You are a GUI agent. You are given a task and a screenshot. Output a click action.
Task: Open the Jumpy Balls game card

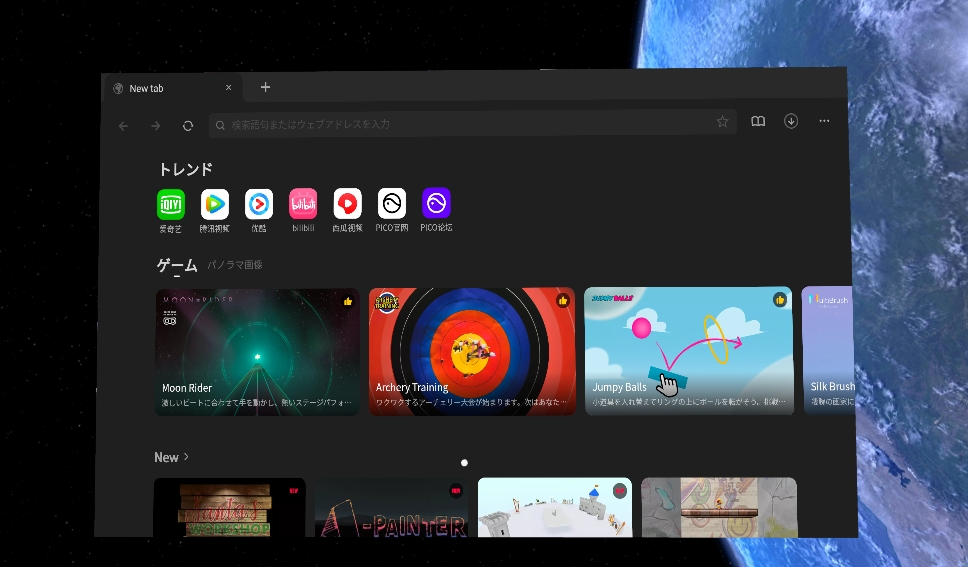689,351
